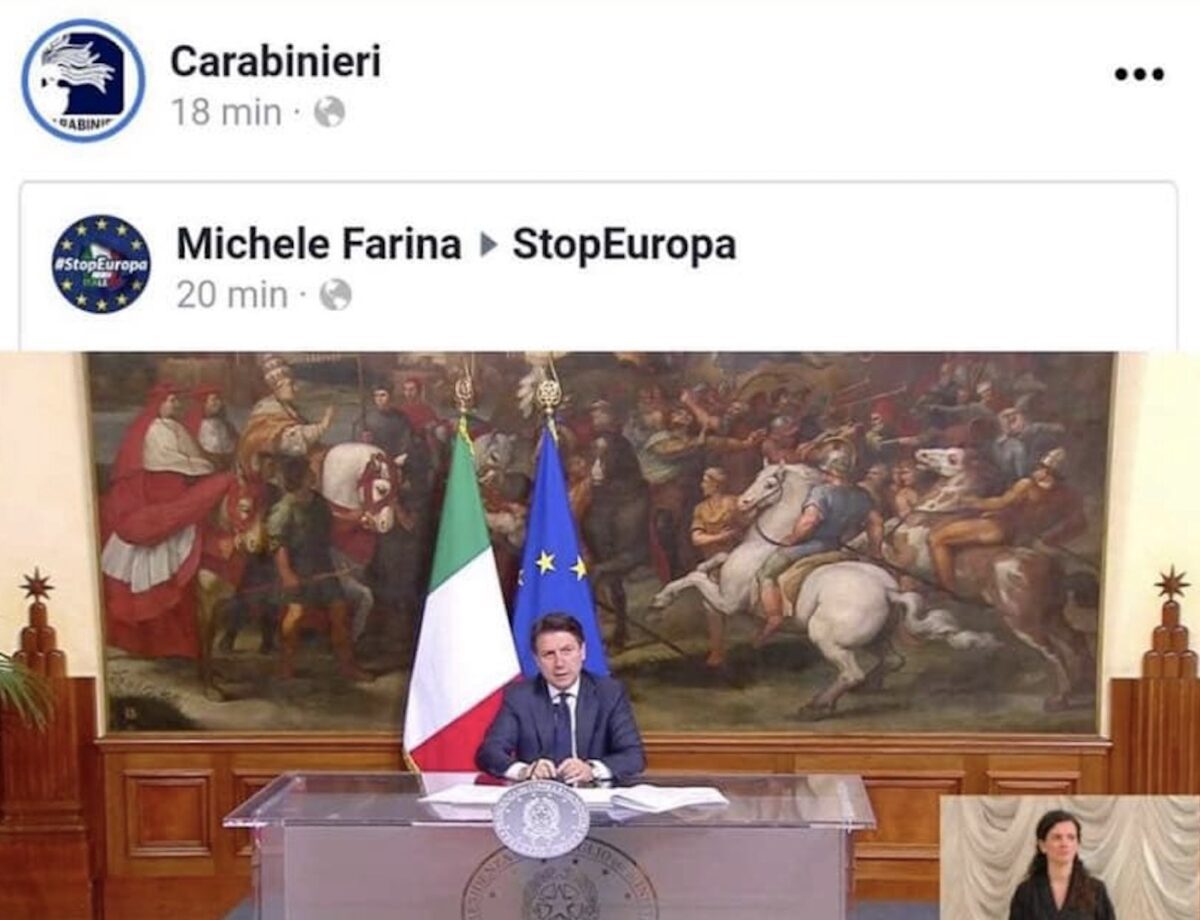Open the shared post via the 20 min timestamp

[x=232, y=295]
